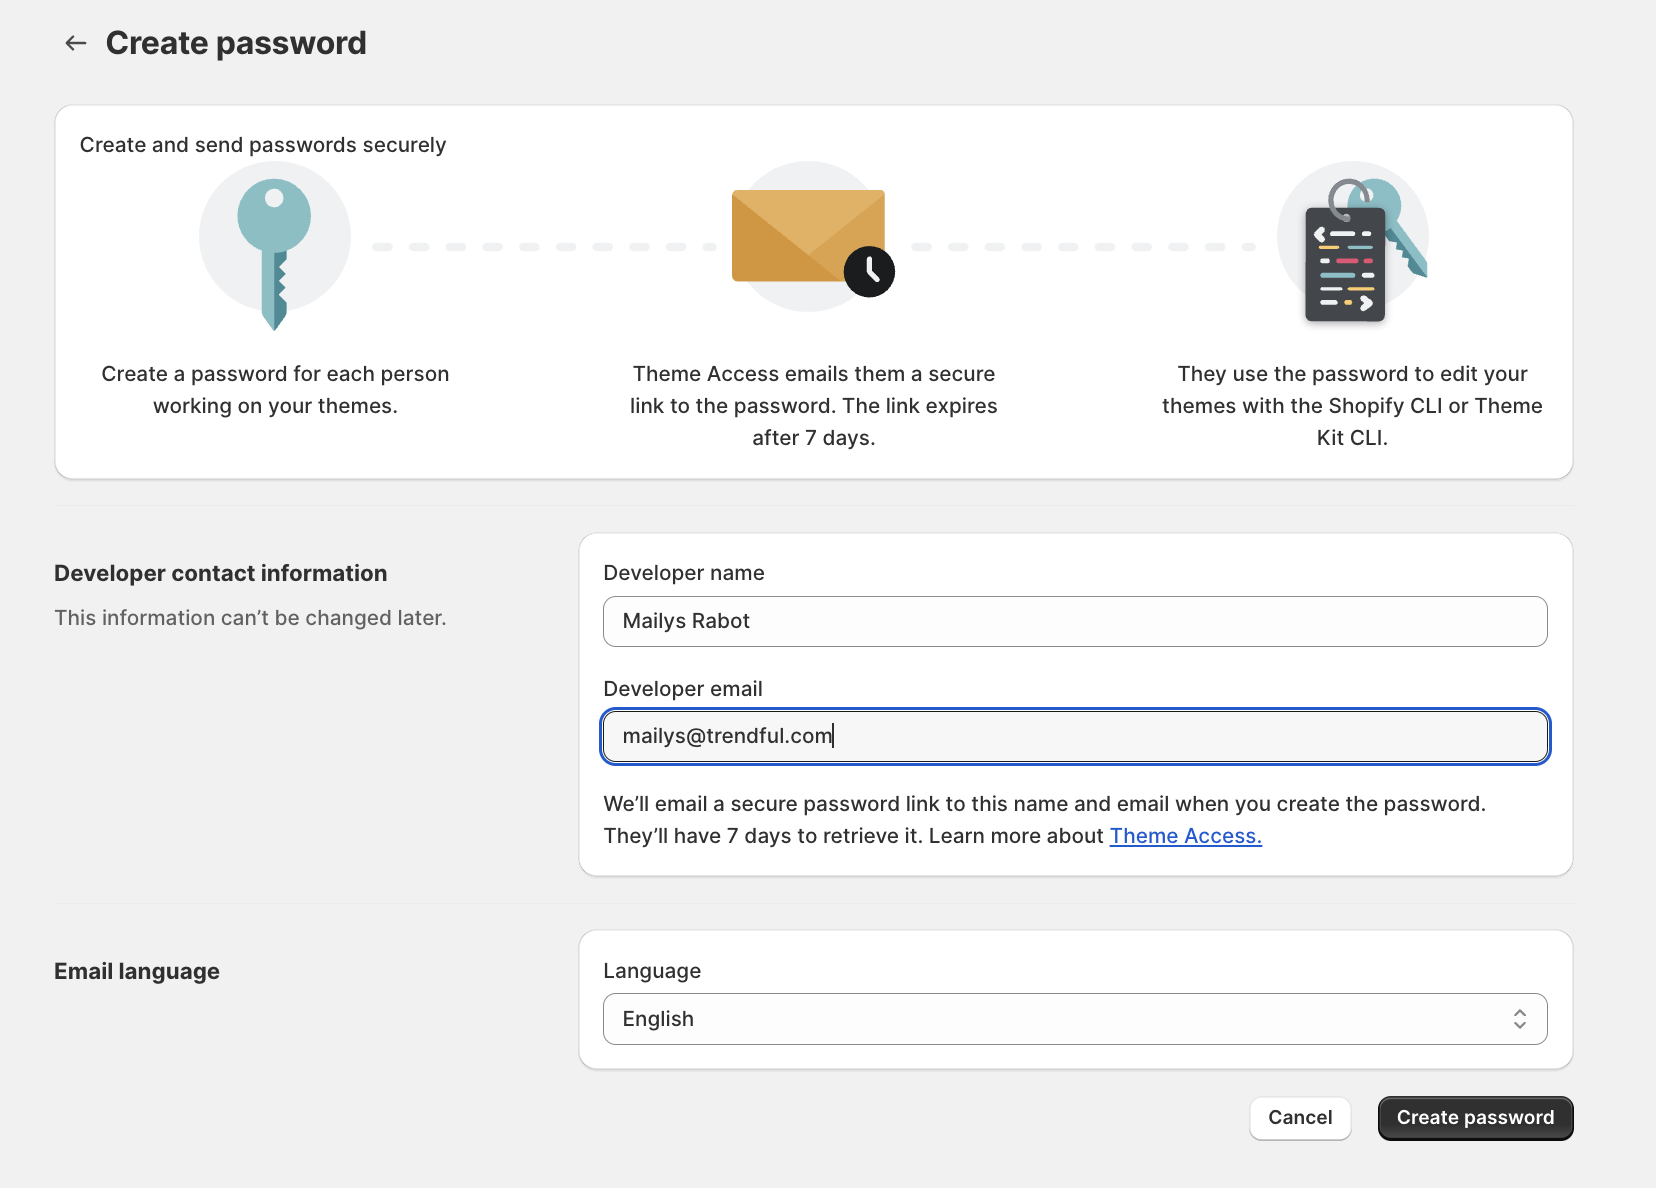The image size is (1656, 1188).
Task: Focus the Developer name field
Action: pyautogui.click(x=1075, y=621)
